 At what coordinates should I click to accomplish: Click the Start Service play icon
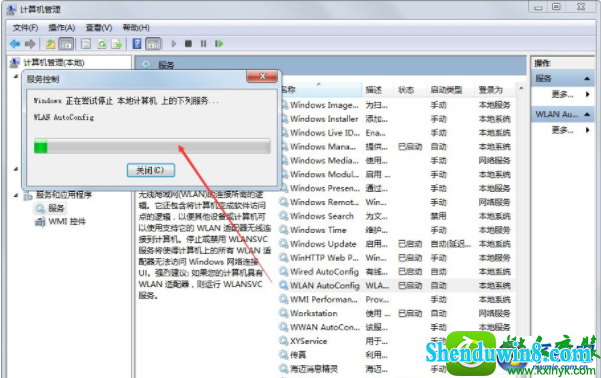coord(174,44)
